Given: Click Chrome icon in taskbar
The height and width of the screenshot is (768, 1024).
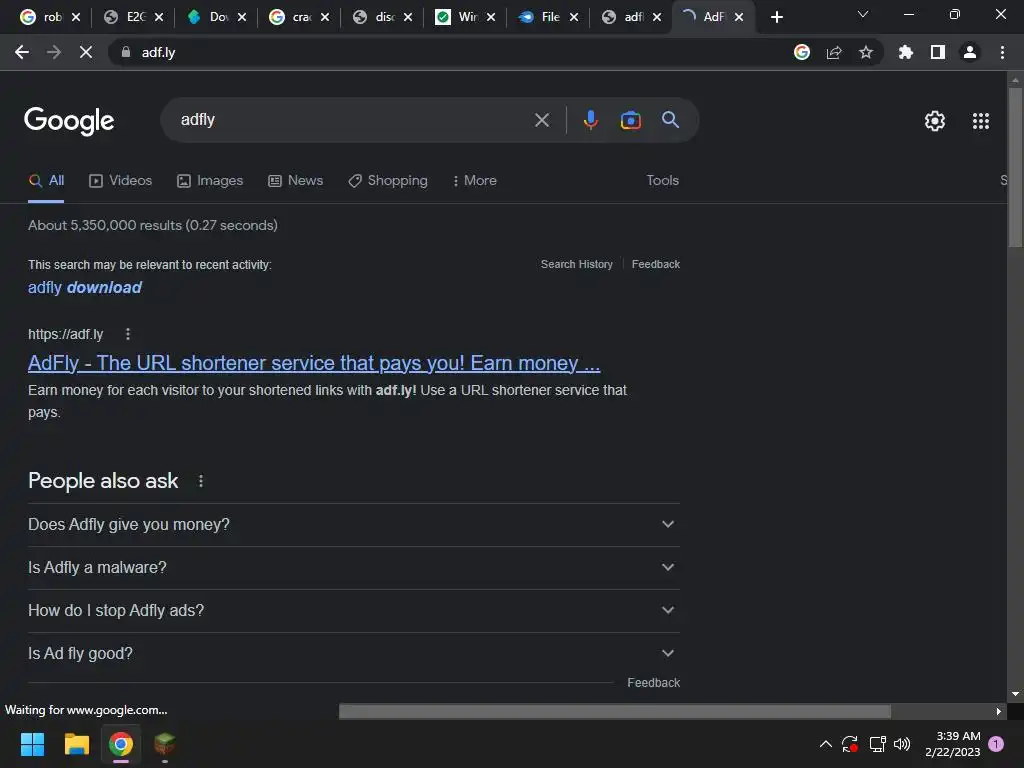Looking at the screenshot, I should [x=121, y=744].
